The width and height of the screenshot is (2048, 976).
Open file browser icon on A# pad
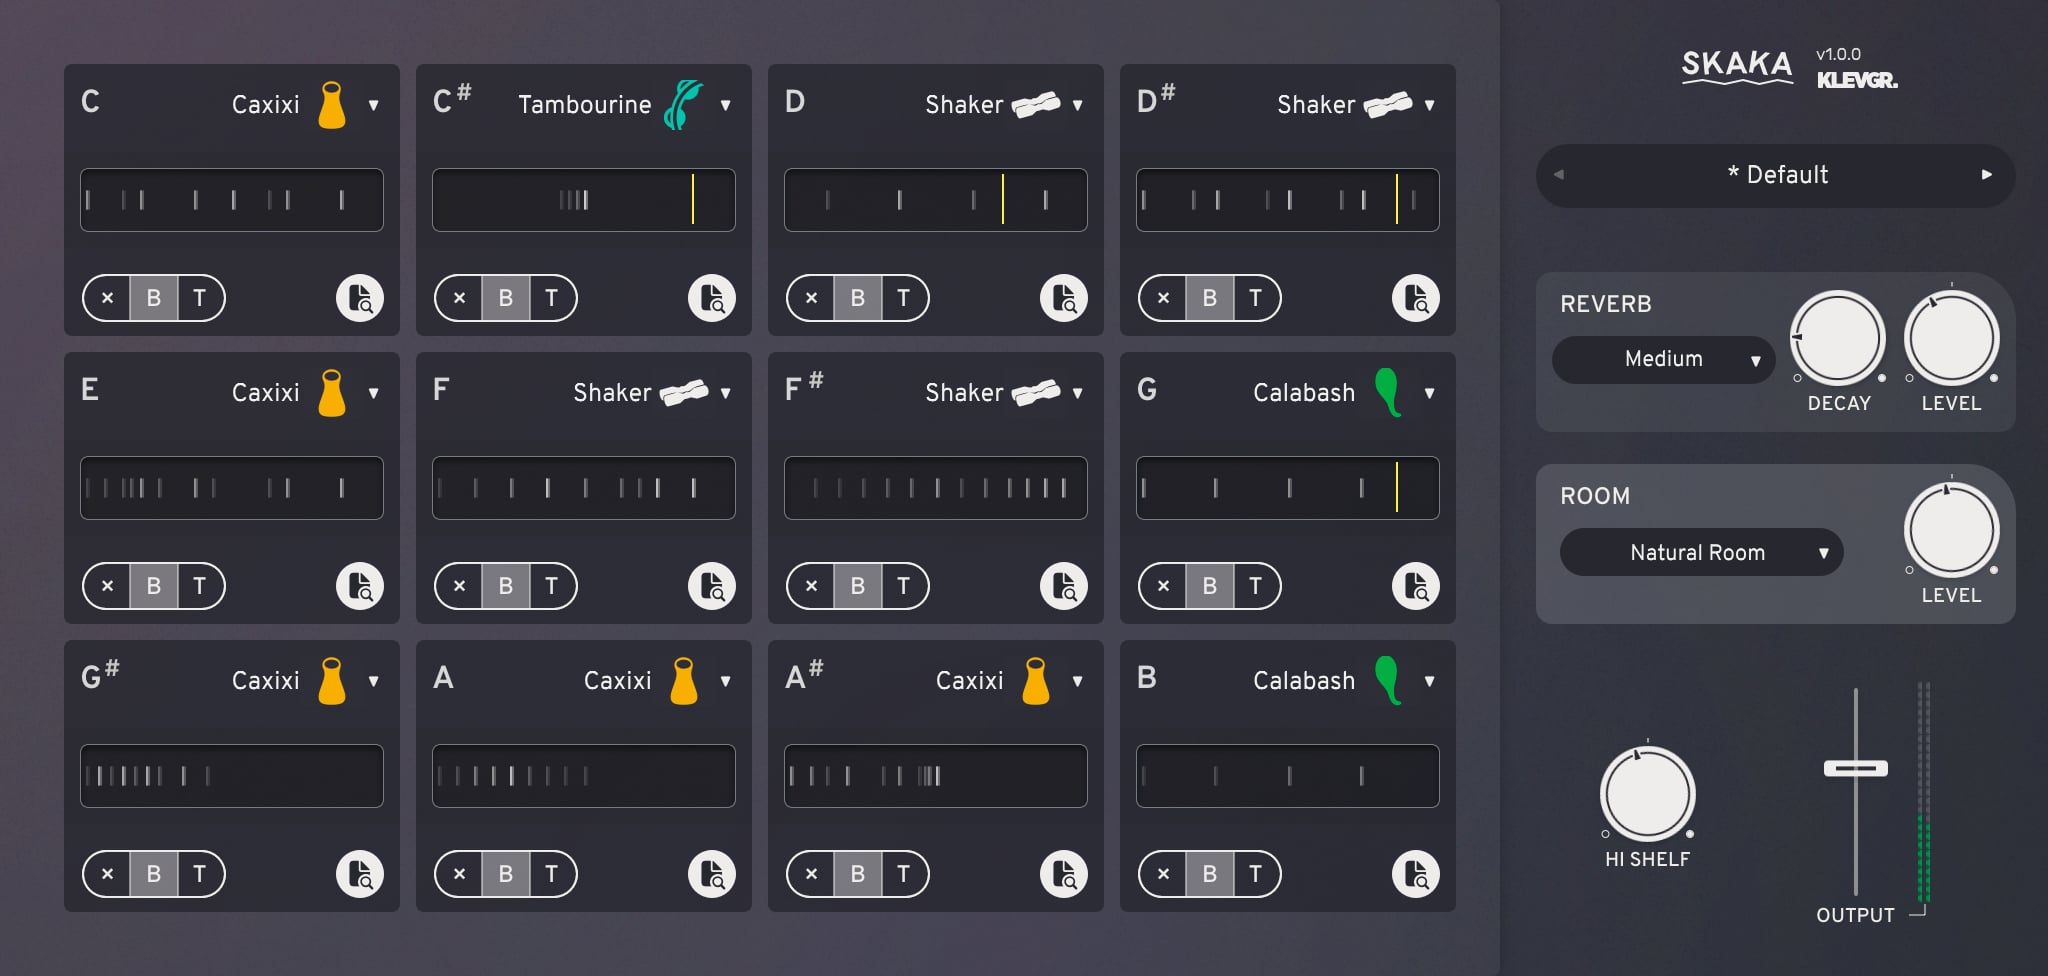pos(1064,874)
